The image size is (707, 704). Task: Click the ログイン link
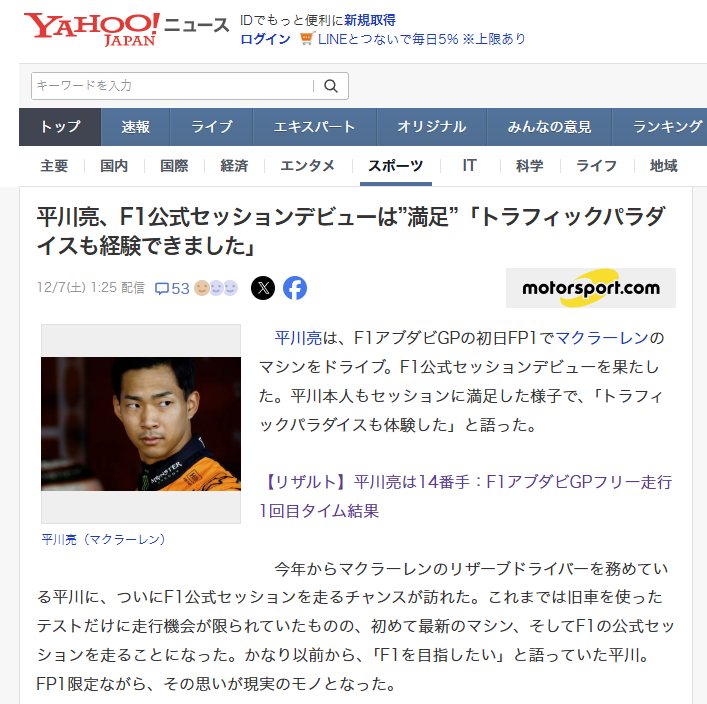[265, 39]
